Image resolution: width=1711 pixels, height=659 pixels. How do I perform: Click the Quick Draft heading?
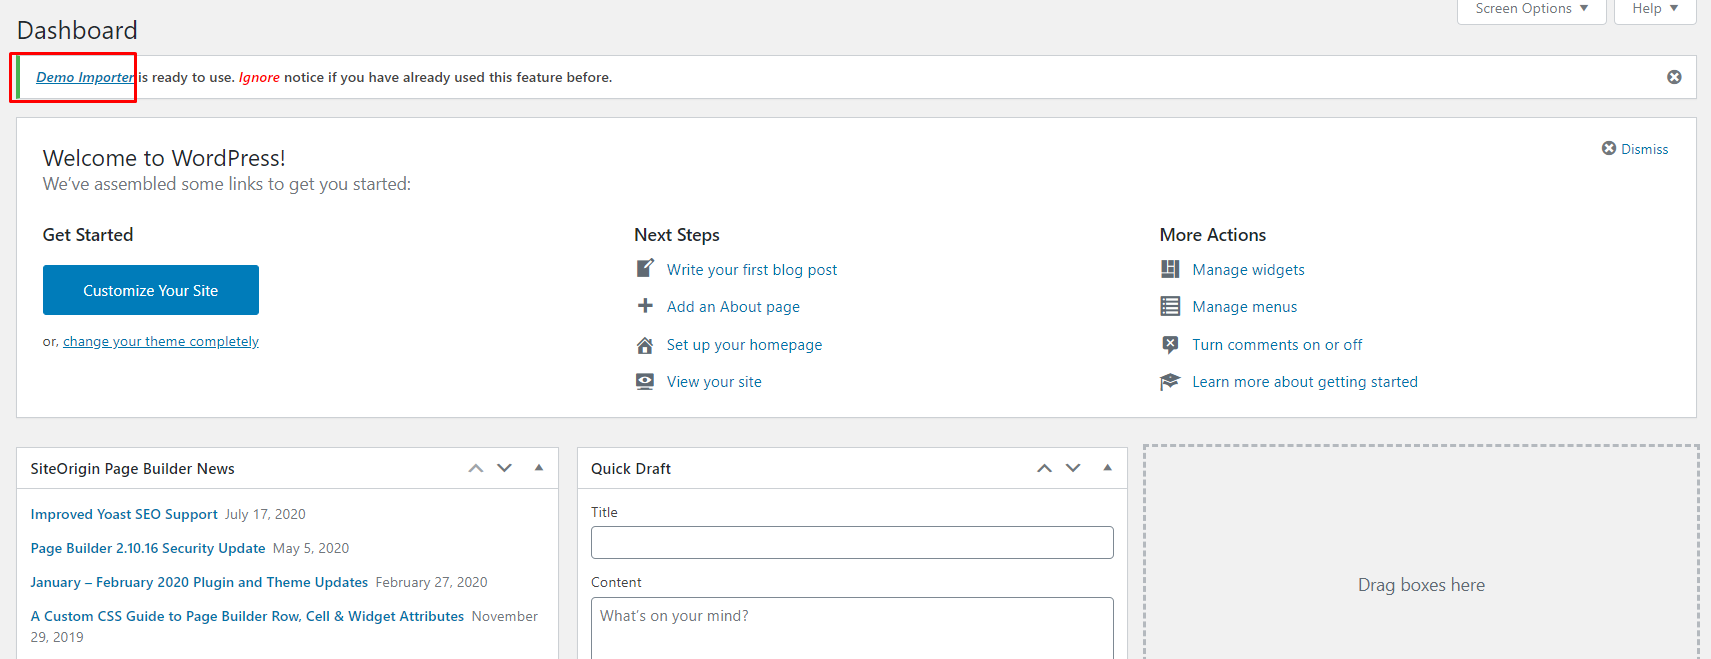(631, 468)
